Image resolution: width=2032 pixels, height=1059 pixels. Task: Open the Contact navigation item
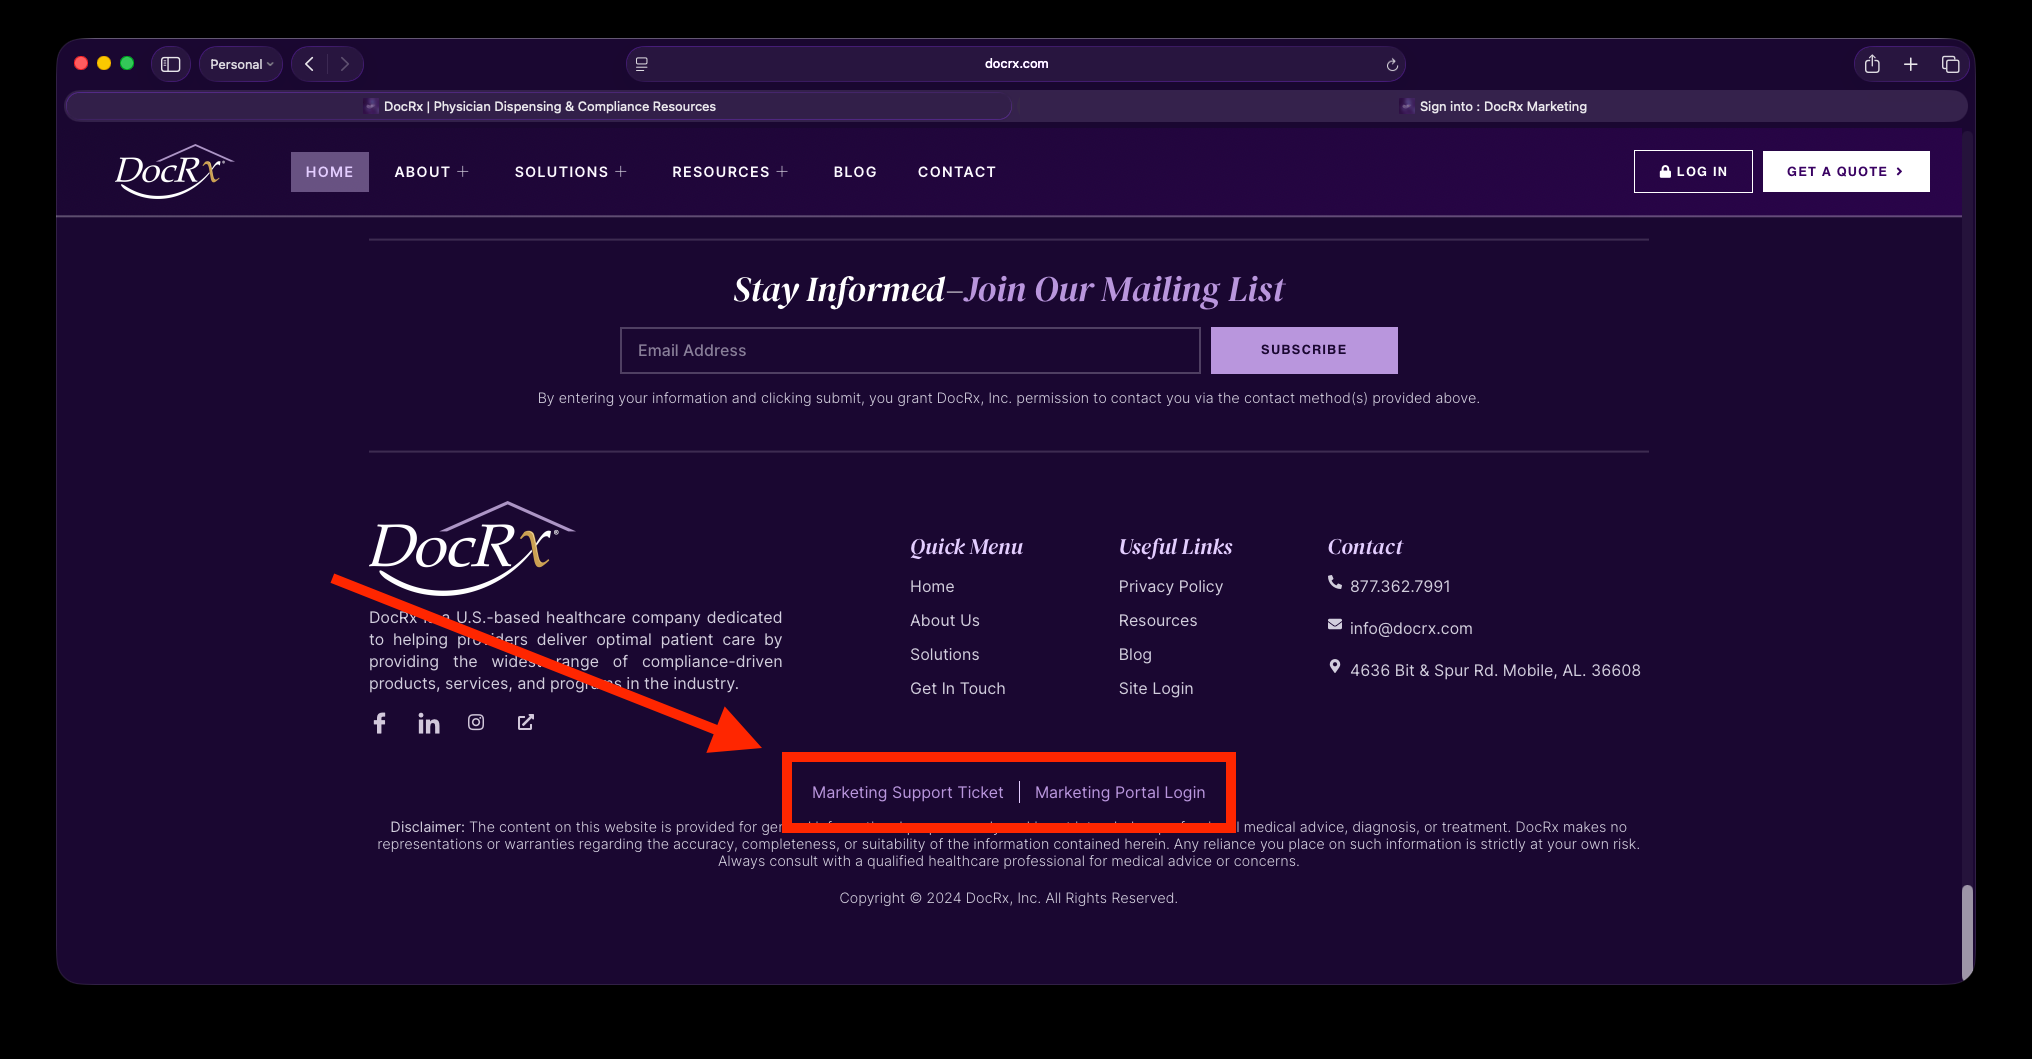pyautogui.click(x=957, y=172)
